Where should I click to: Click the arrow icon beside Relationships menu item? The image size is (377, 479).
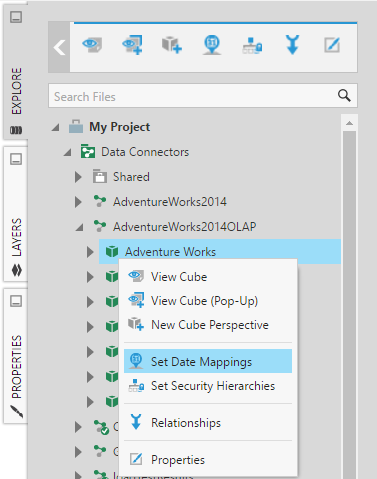coord(136,422)
